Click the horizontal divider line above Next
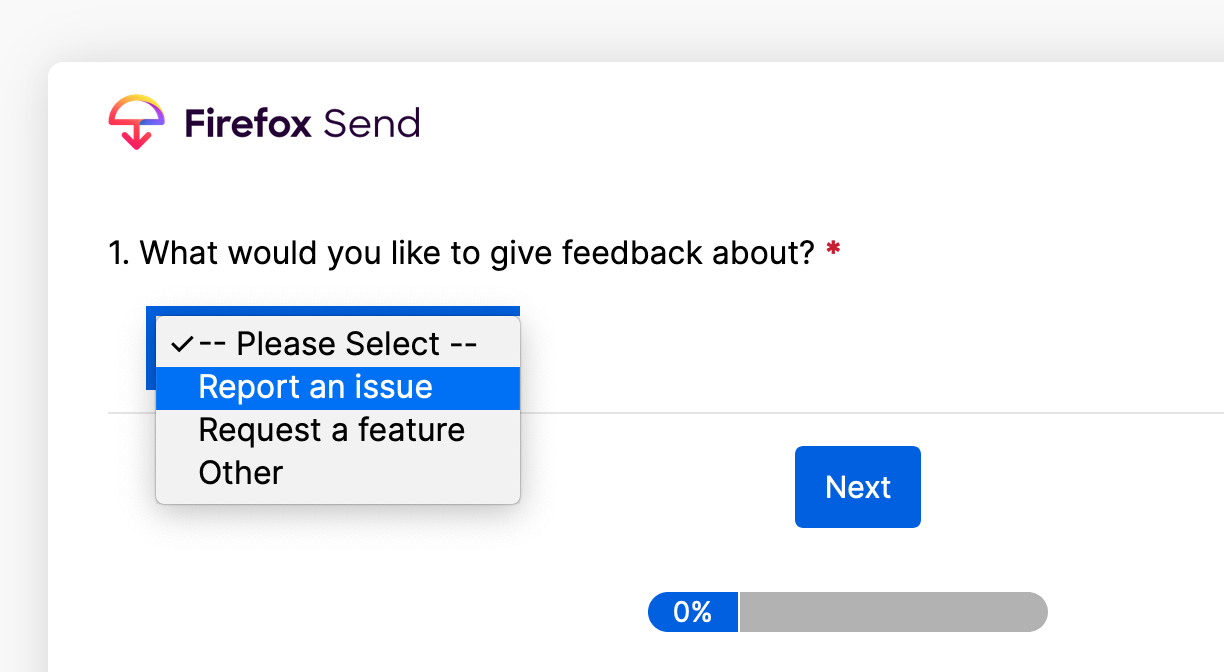 coord(872,412)
